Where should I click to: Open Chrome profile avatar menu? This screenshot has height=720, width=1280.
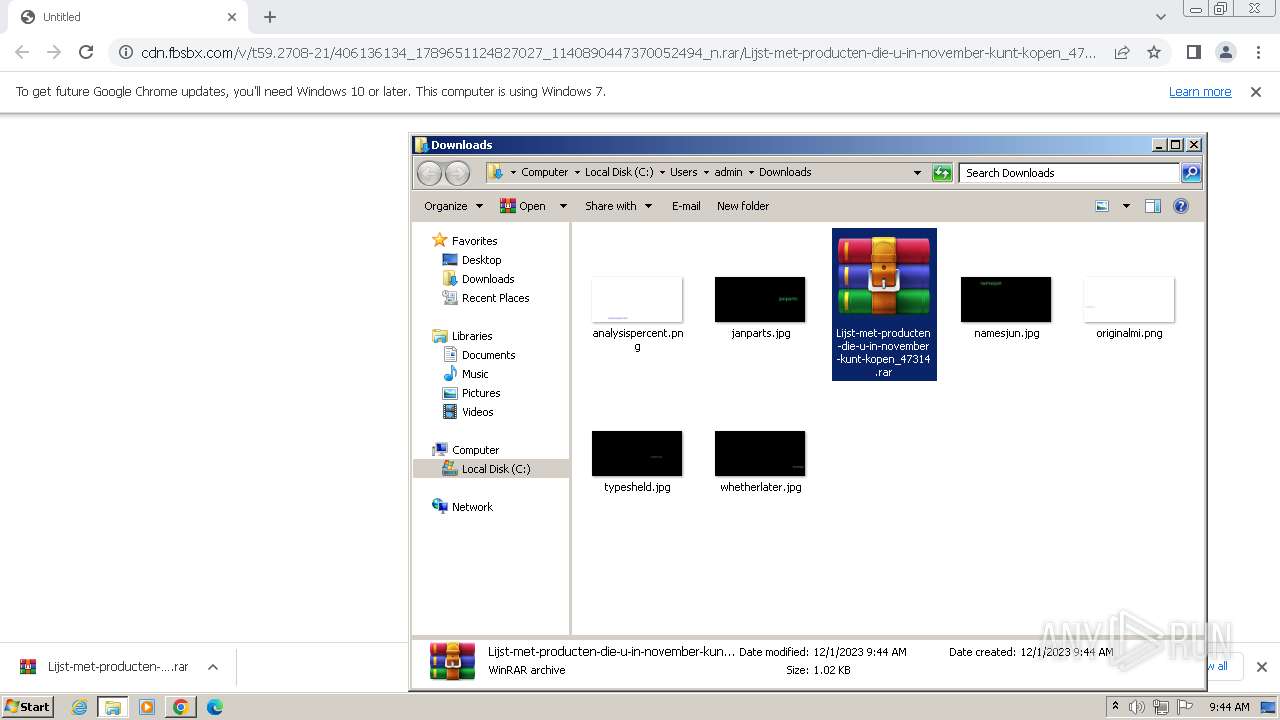1225,52
